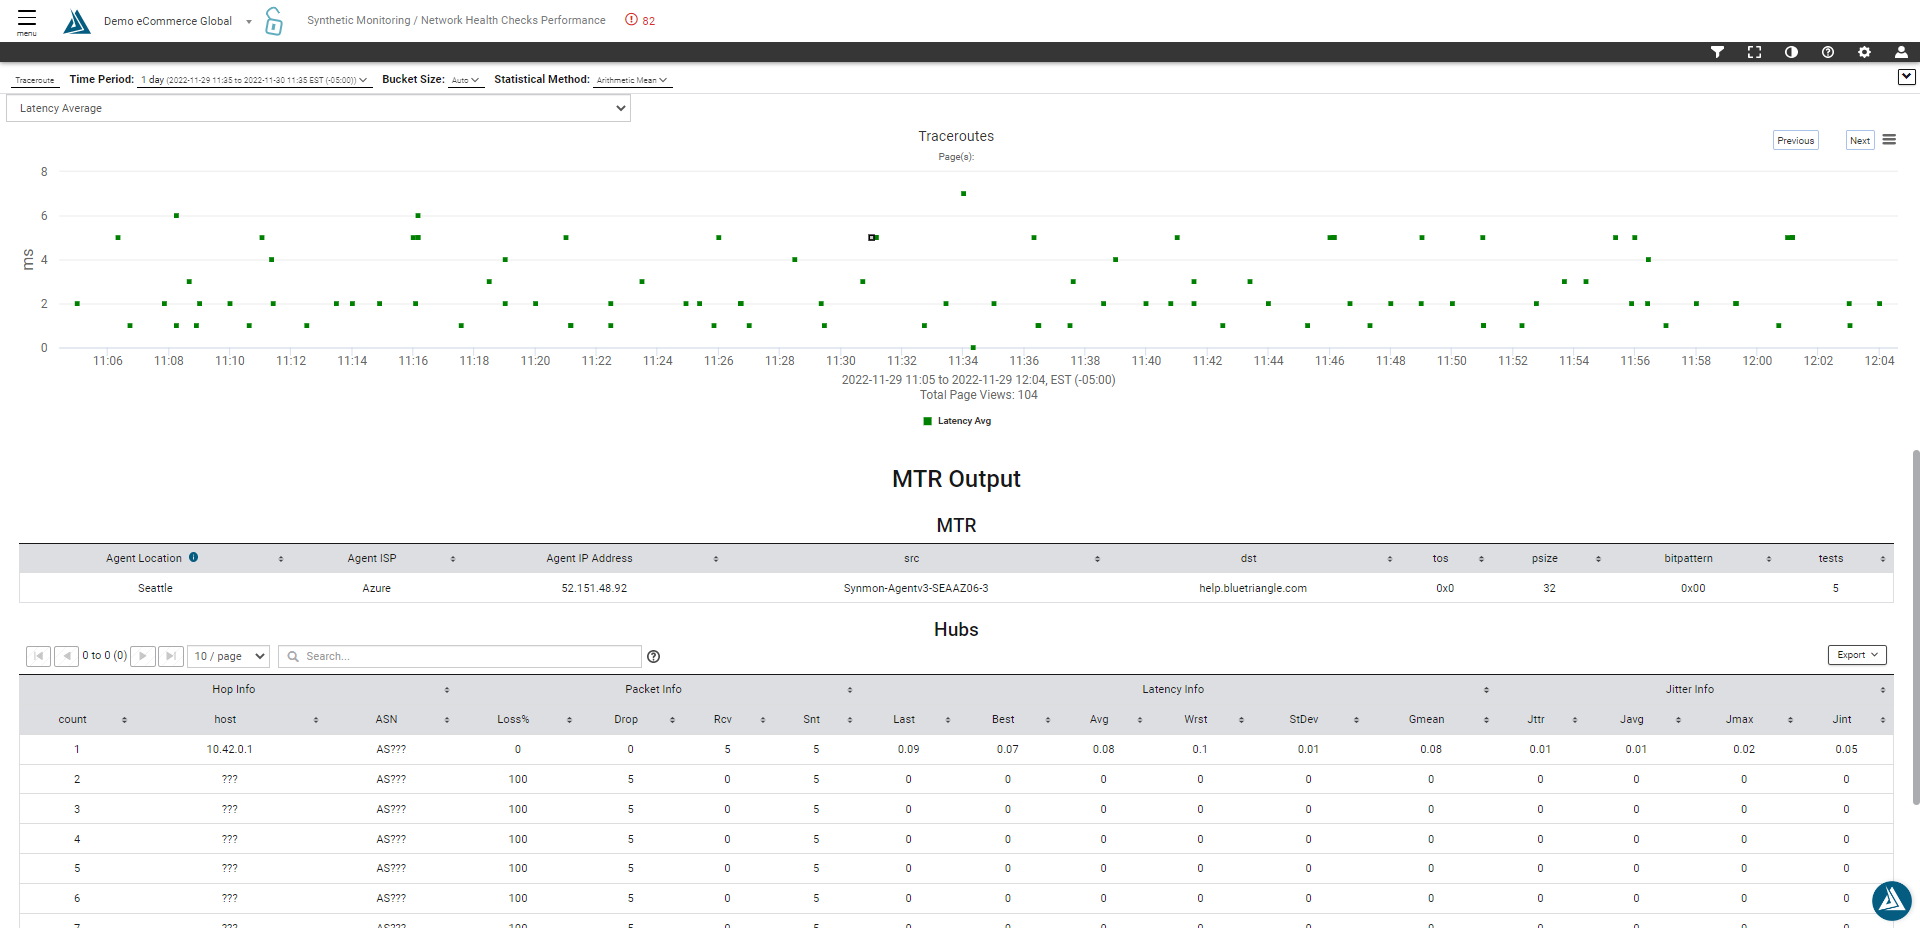
Task: Open the Time Period dropdown
Action: pyautogui.click(x=255, y=80)
